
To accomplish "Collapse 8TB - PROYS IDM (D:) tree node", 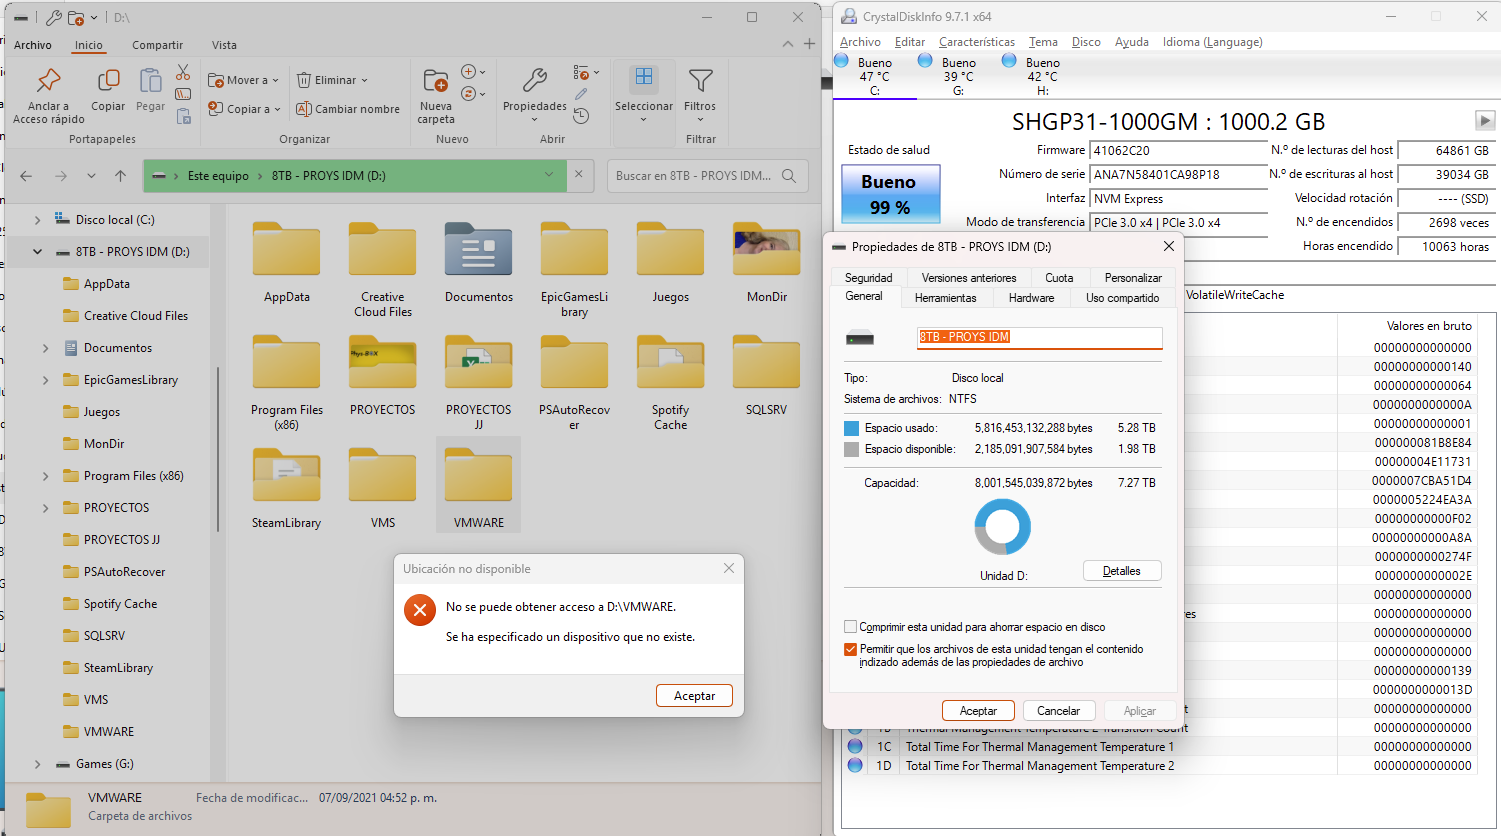I will (x=37, y=252).
